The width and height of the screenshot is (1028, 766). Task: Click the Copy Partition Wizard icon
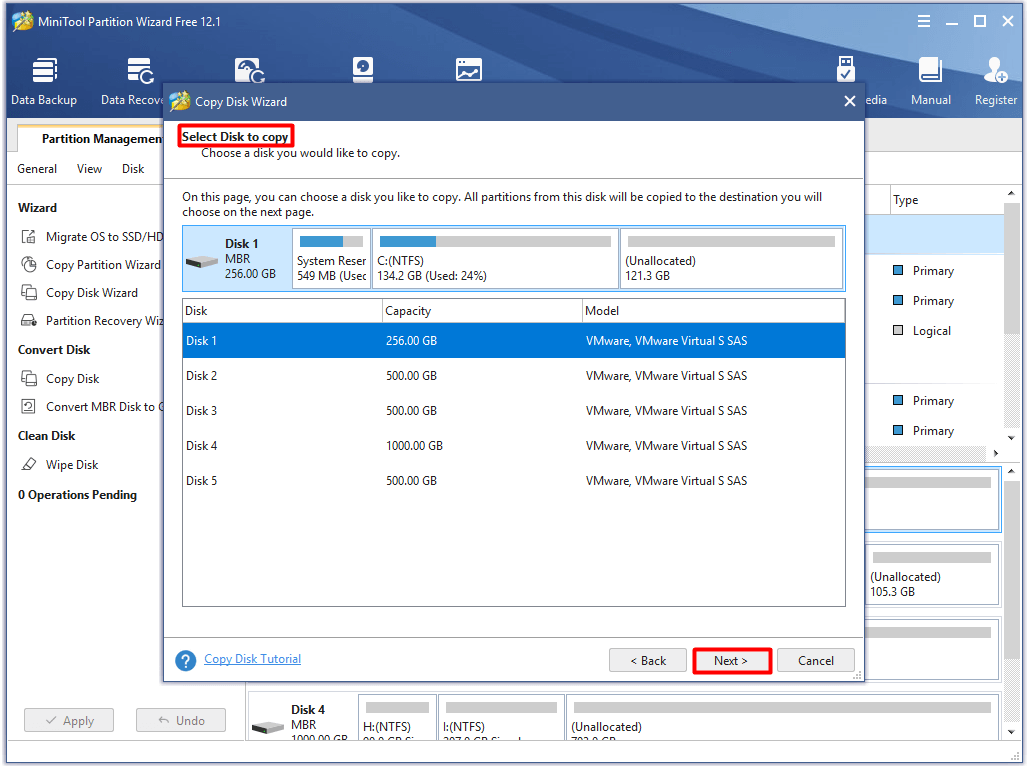(29, 265)
